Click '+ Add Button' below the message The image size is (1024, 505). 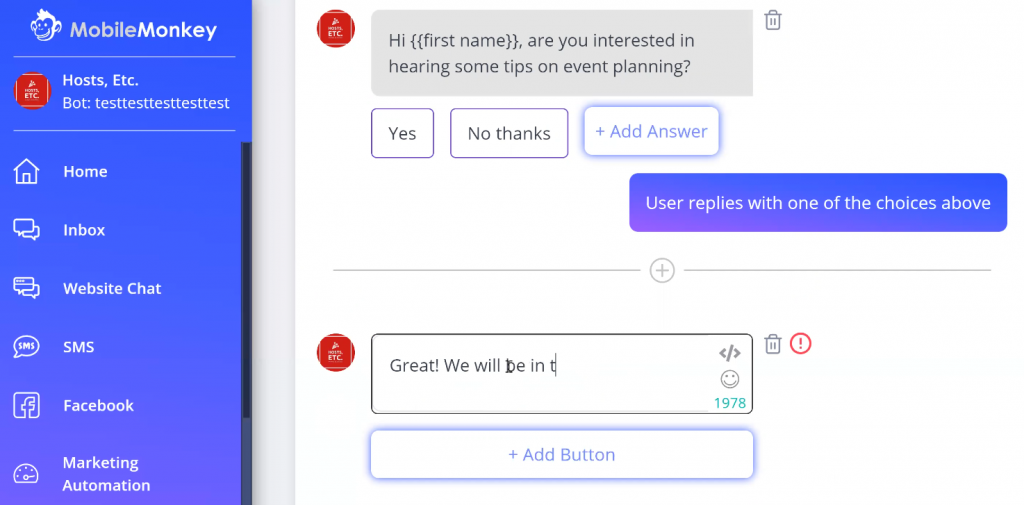[562, 454]
